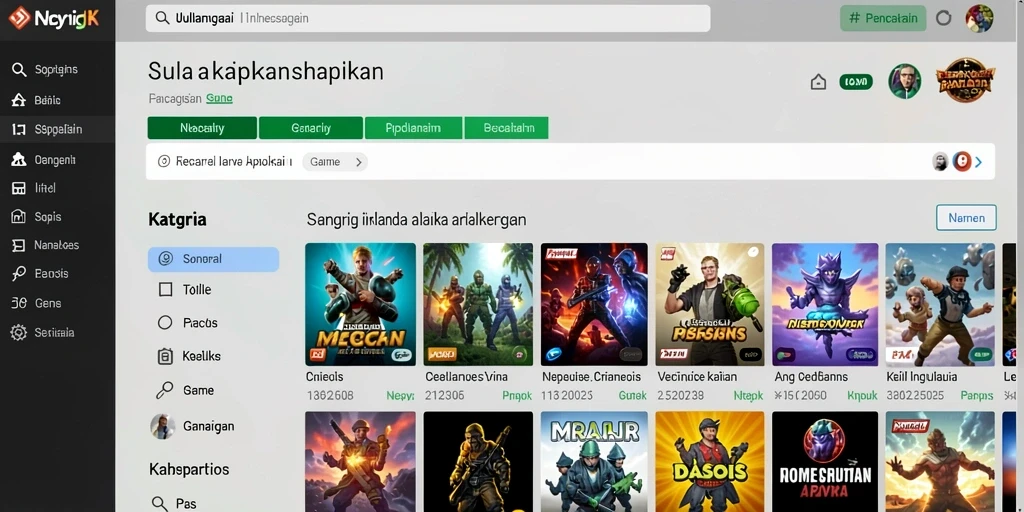
Task: Open the Ceellanoes Vina jungle soldiers thumbnail
Action: click(478, 304)
